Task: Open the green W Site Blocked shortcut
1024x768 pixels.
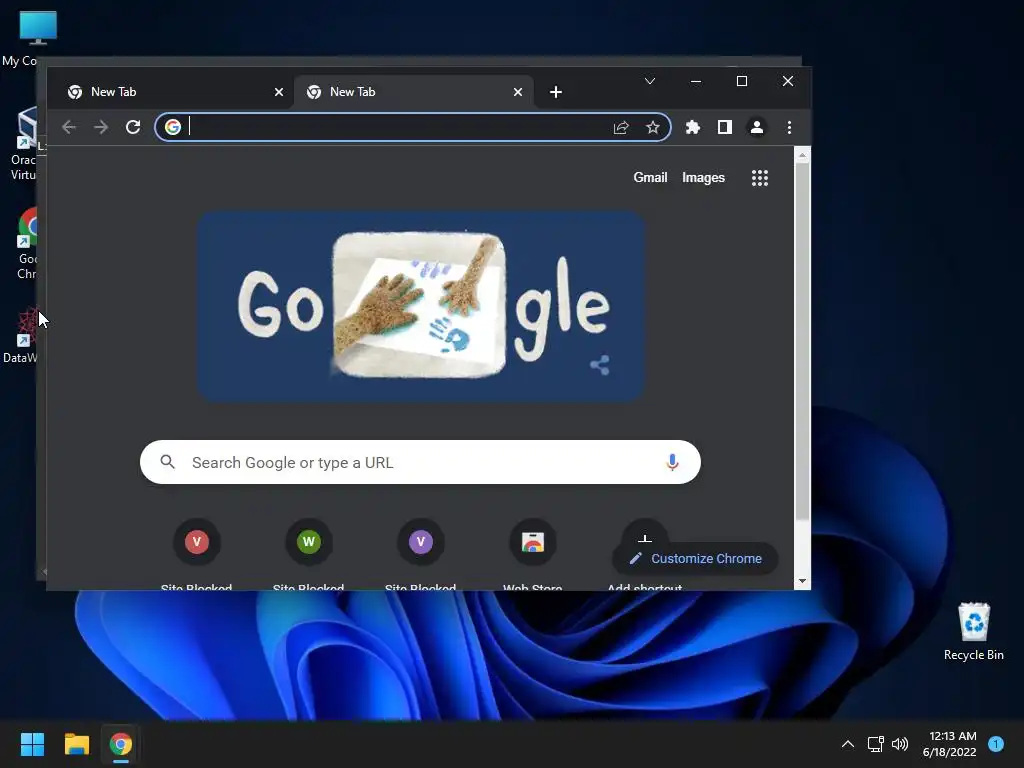Action: (x=309, y=541)
